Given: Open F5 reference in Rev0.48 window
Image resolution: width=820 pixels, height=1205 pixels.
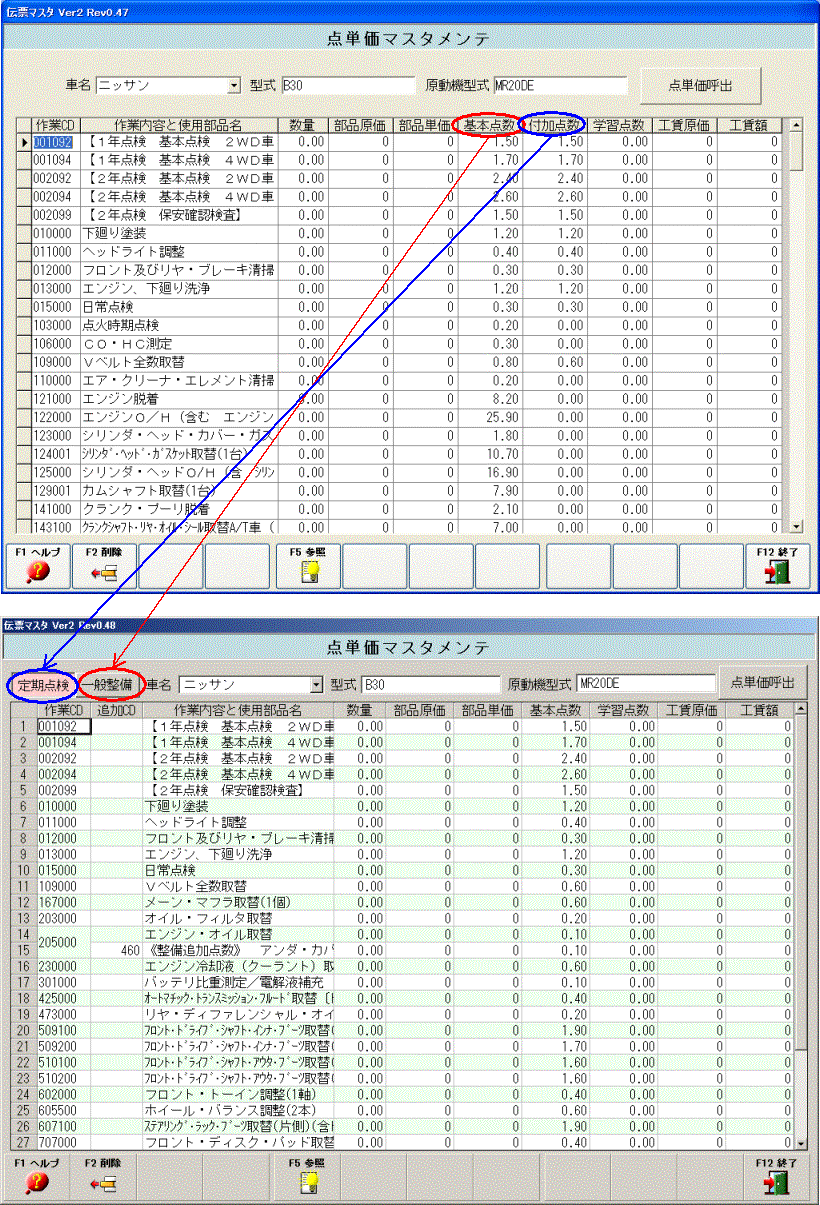Looking at the screenshot, I should pyautogui.click(x=308, y=1176).
